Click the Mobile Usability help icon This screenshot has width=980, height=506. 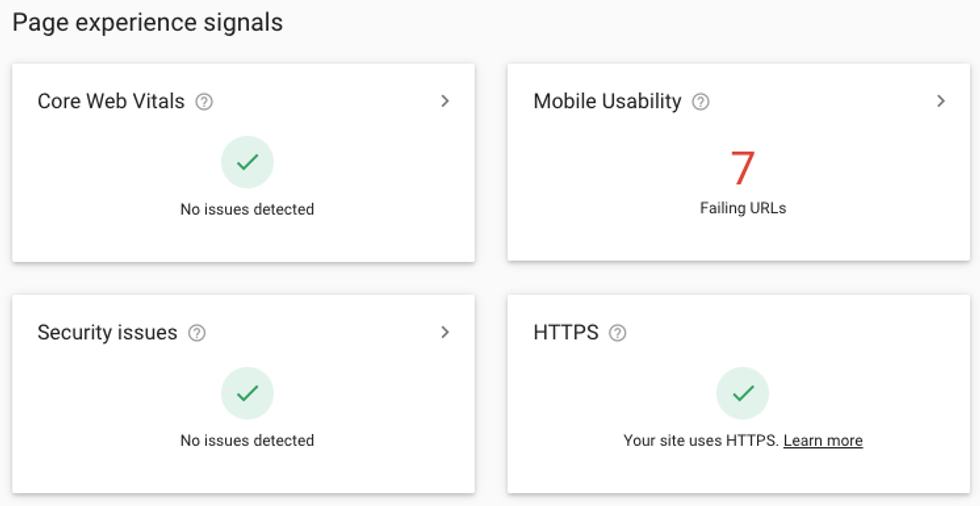pyautogui.click(x=701, y=101)
